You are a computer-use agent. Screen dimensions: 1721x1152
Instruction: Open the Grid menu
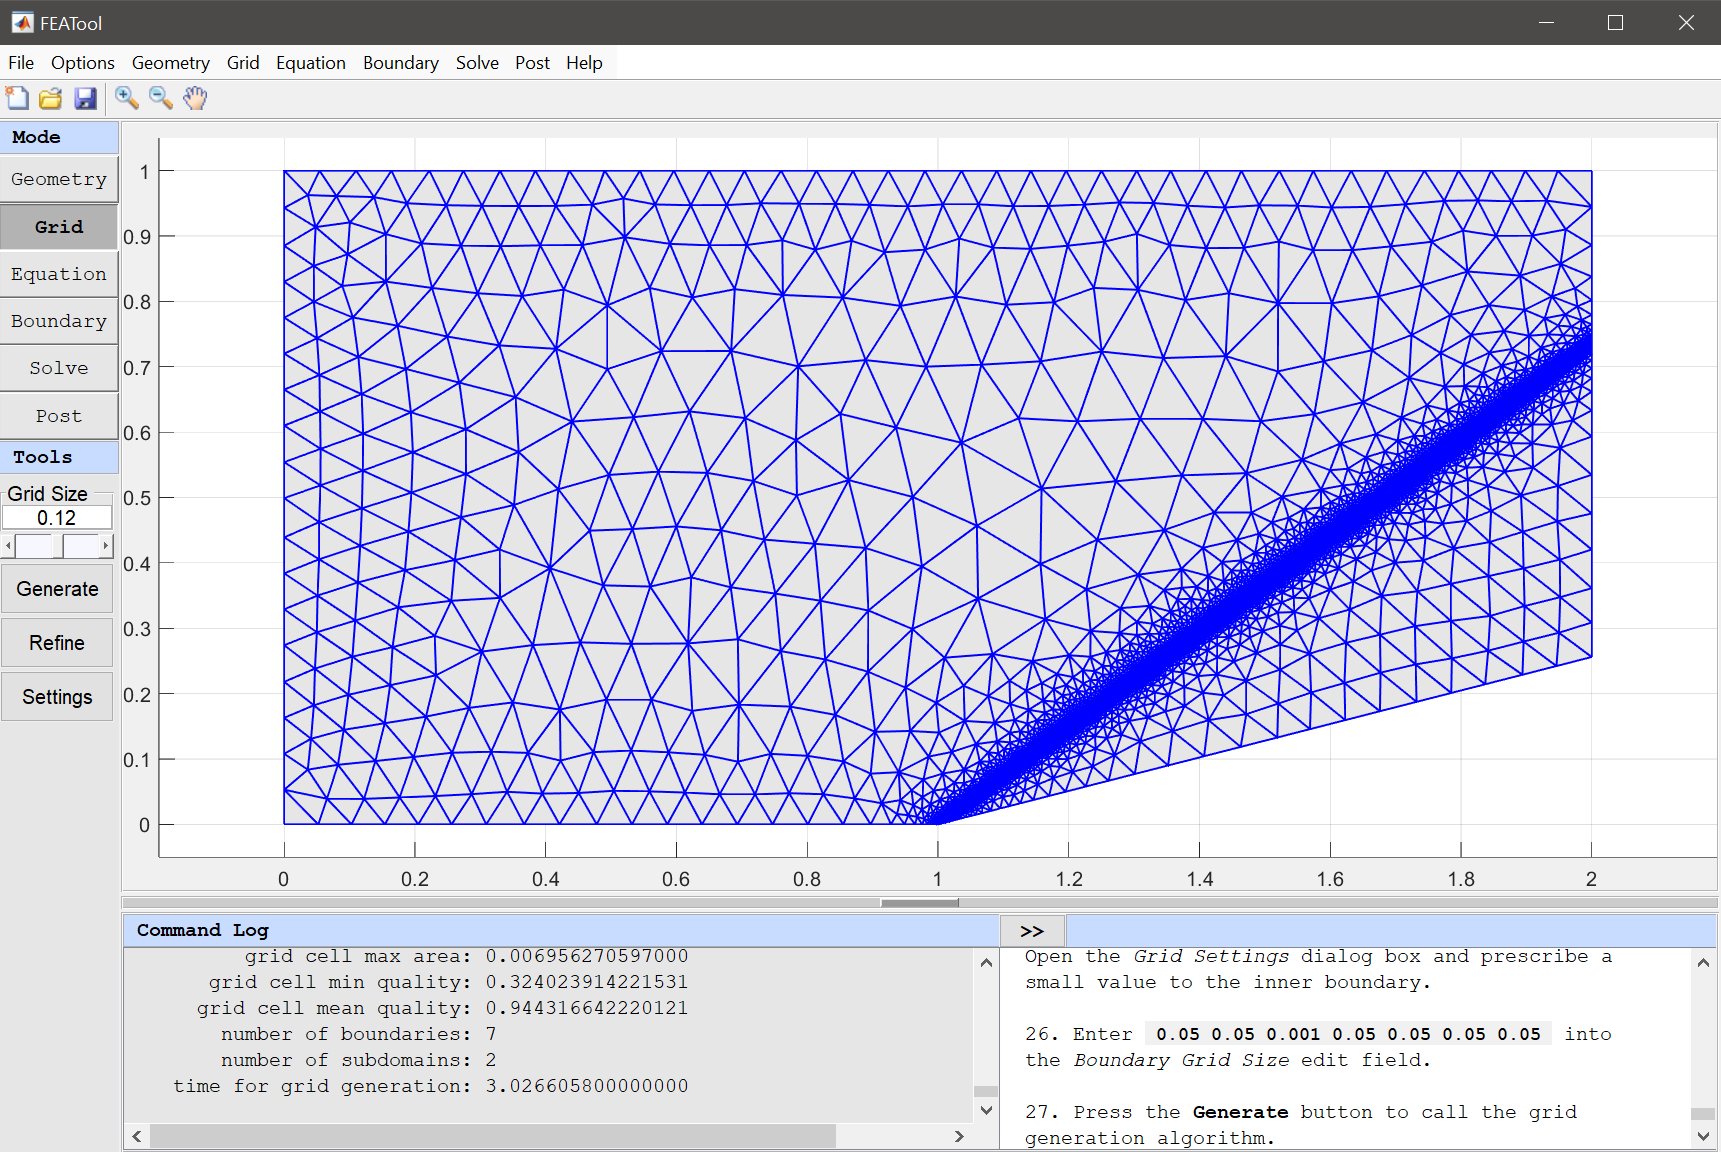tap(243, 63)
